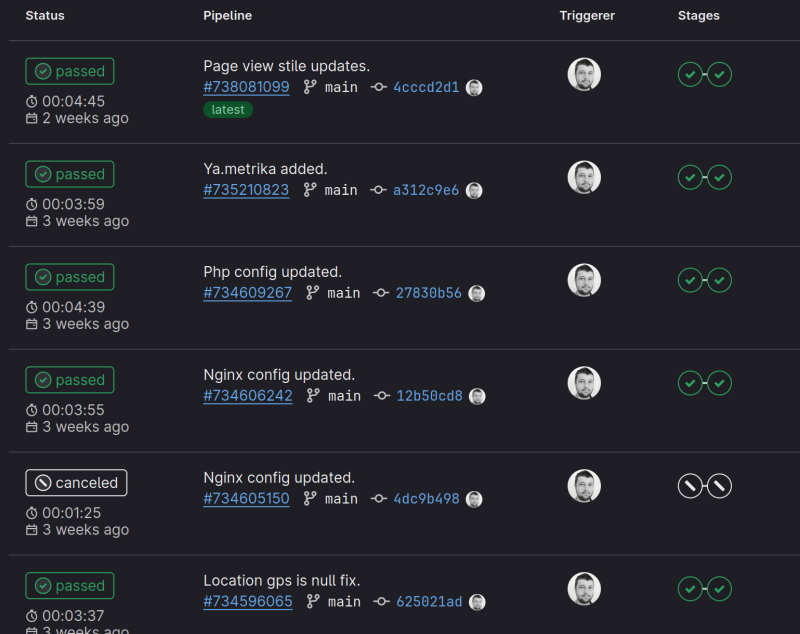Click the canceled status badge

pos(76,483)
